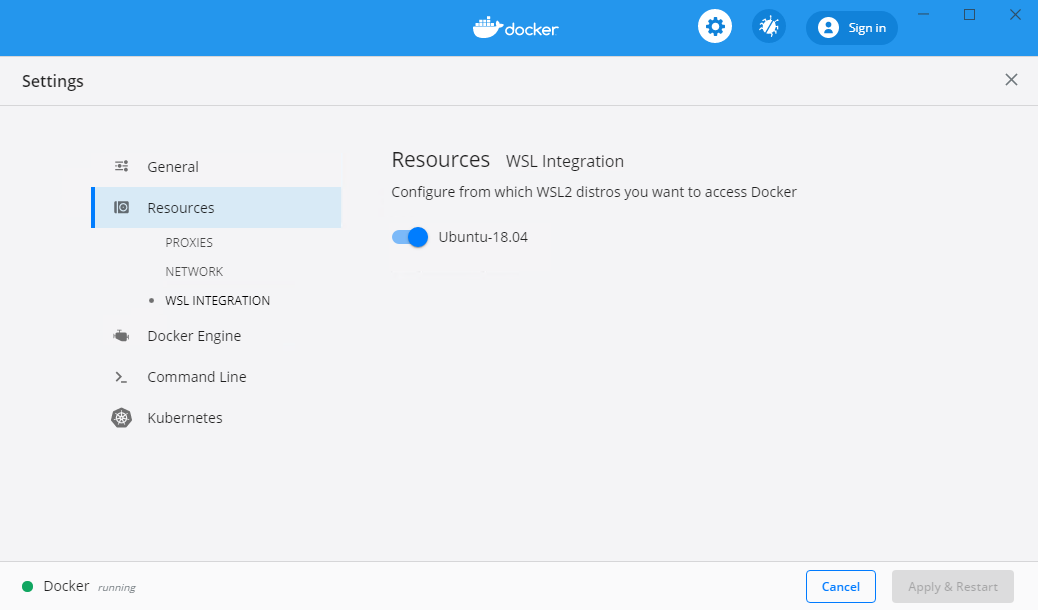Click the green Docker running status dot
Viewport: 1038px width, 613px height.
point(26,586)
